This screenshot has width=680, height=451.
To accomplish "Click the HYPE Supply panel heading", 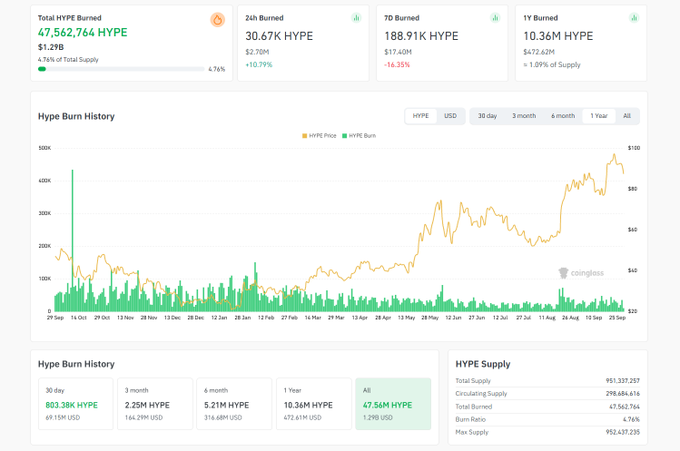I will [x=483, y=364].
